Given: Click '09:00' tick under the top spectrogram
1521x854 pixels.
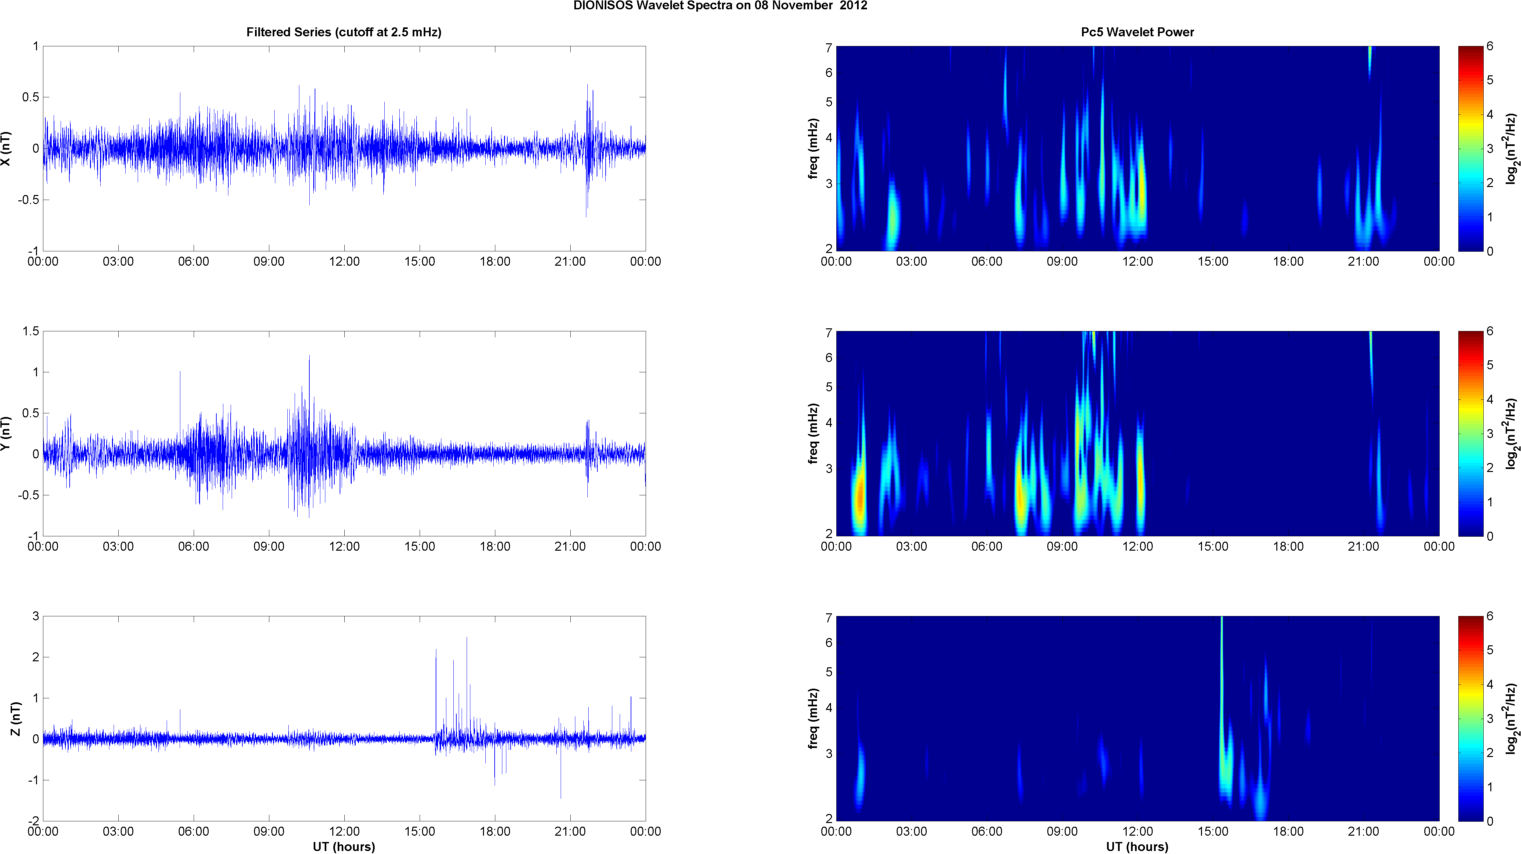Looking at the screenshot, I should [1062, 262].
